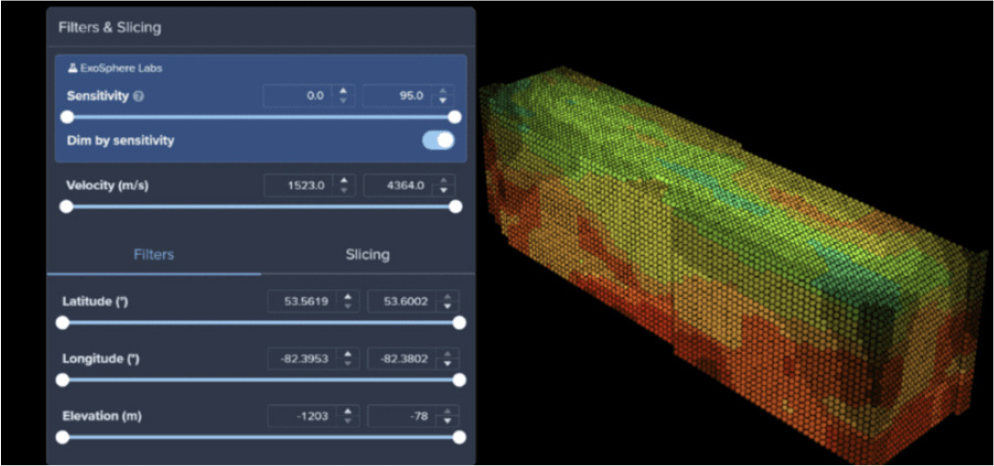The height and width of the screenshot is (466, 994).
Task: Decrease the Elevation minimum value stepper
Action: click(x=349, y=421)
